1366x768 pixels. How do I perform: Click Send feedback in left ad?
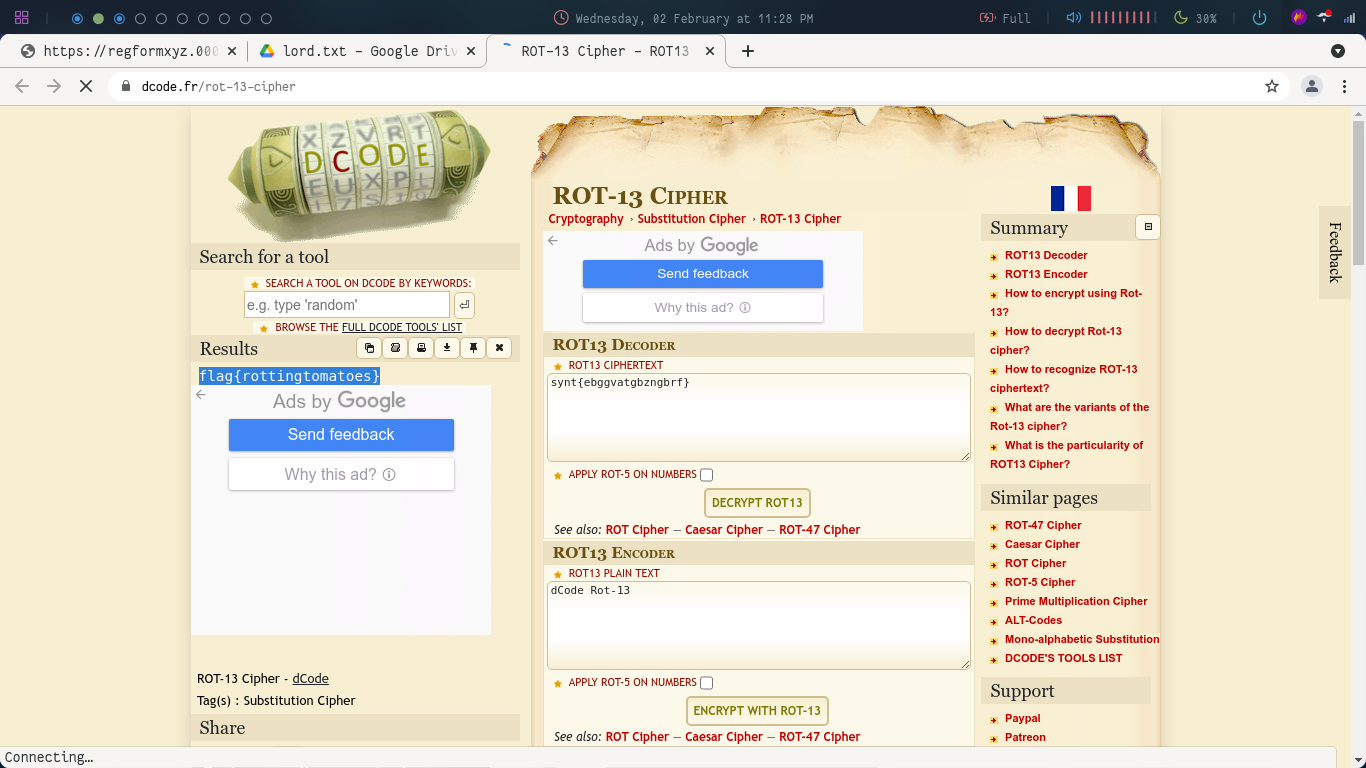click(x=341, y=434)
